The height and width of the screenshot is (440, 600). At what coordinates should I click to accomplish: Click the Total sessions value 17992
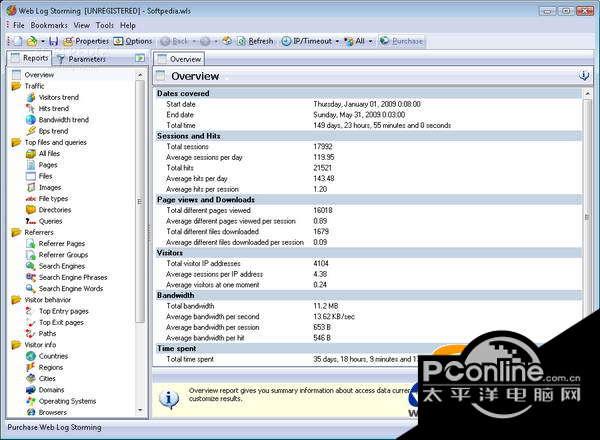323,147
